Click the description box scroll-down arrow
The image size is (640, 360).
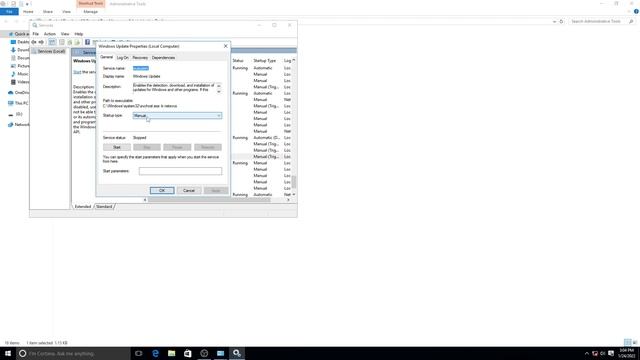(219, 92)
